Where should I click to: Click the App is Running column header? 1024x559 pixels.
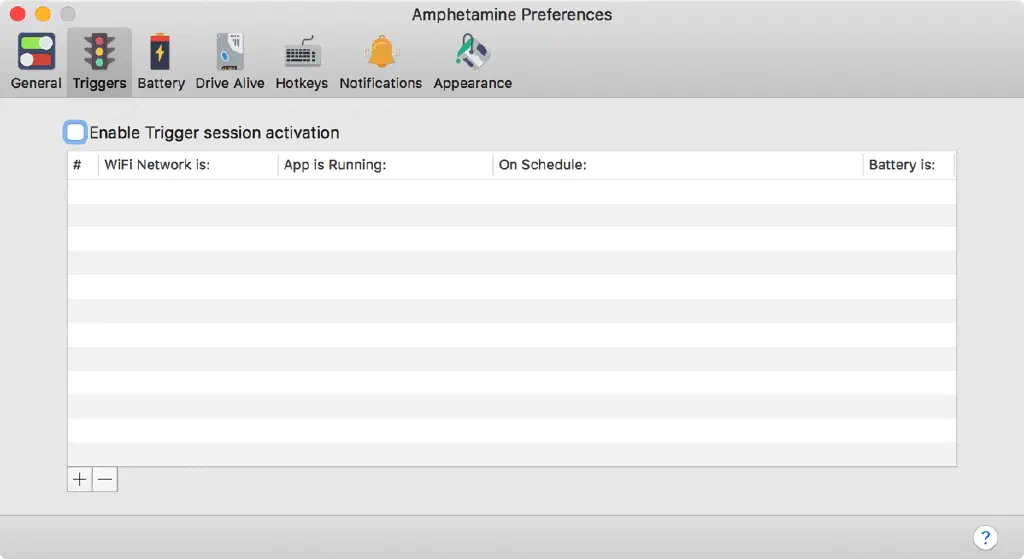coord(335,165)
